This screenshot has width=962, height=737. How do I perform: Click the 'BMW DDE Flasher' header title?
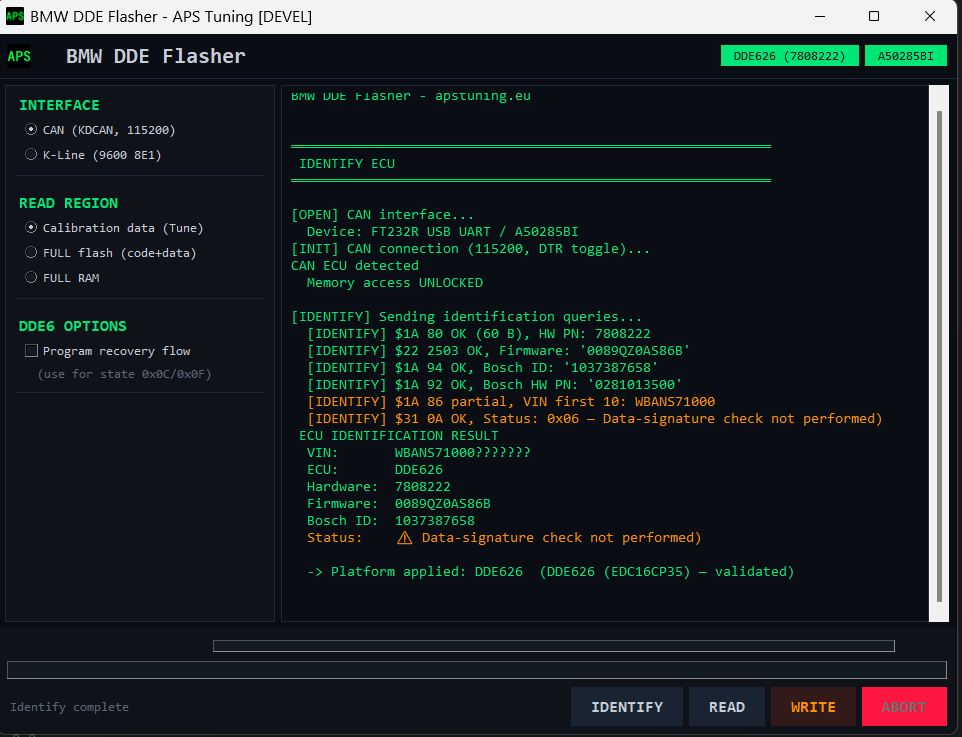click(156, 56)
